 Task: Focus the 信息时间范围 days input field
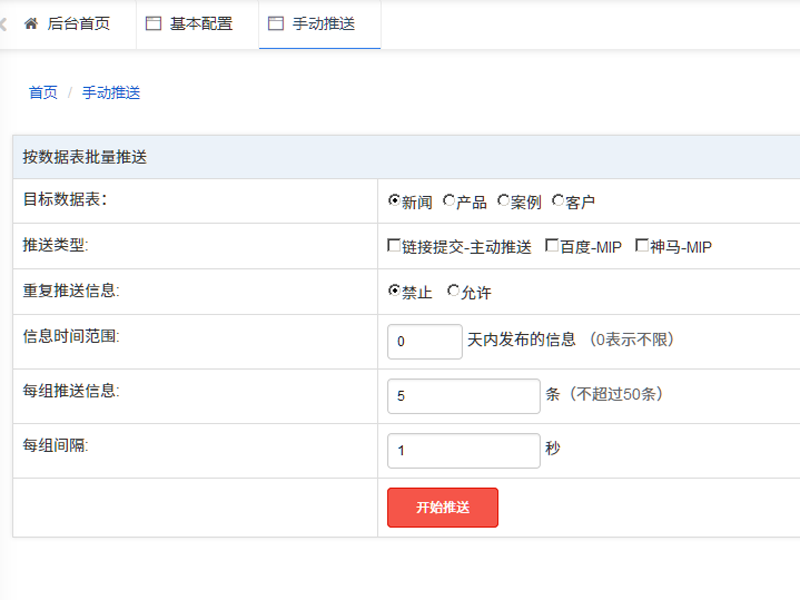click(x=425, y=341)
